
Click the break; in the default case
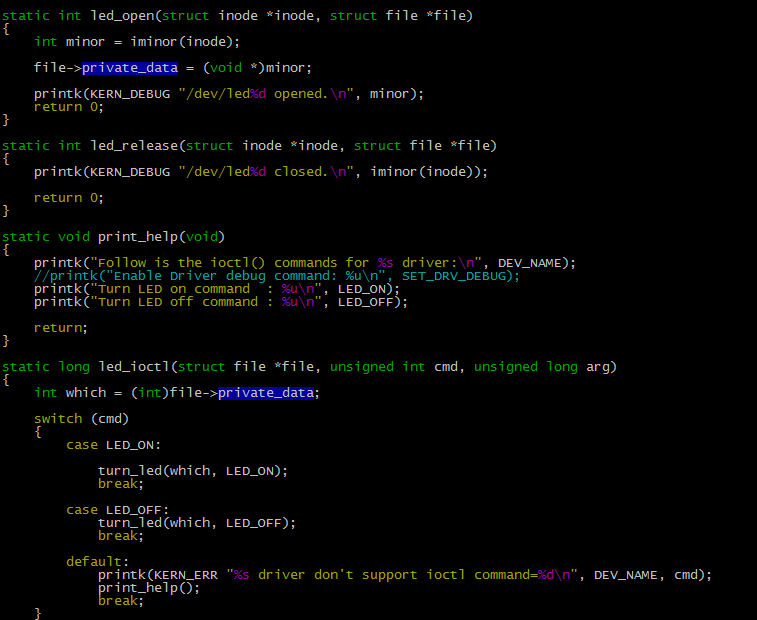121,601
